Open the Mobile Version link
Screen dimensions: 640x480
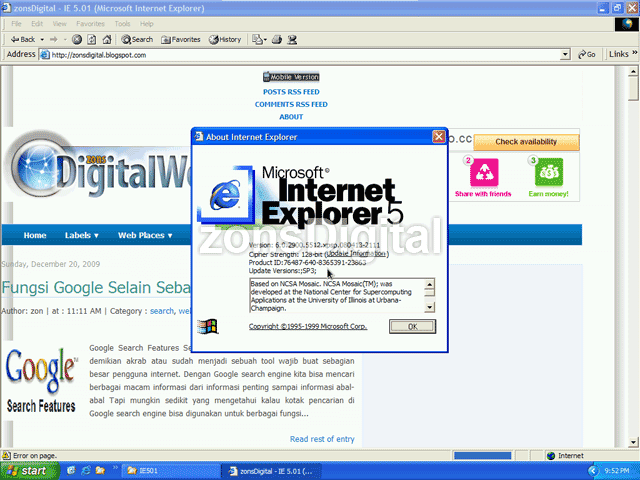click(291, 77)
